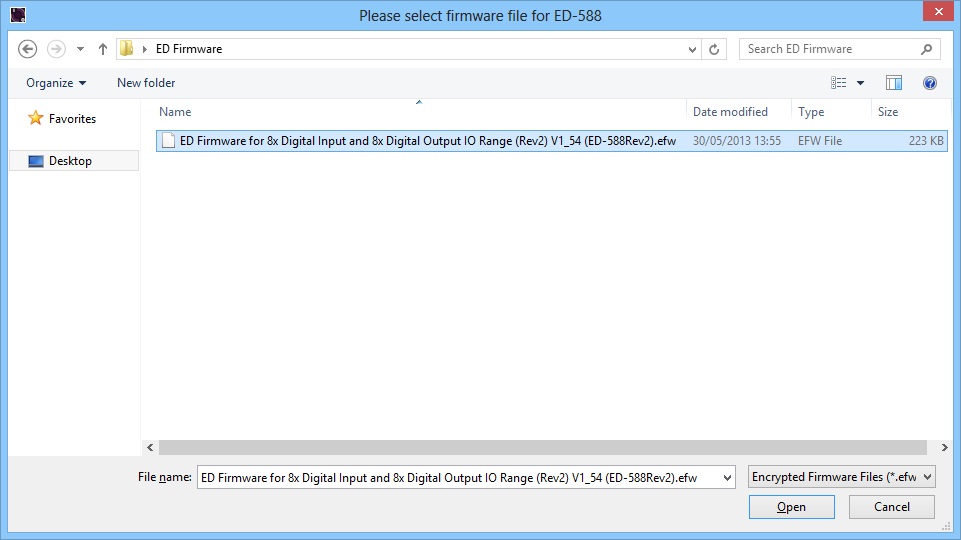Click the Desktop monitor icon
Viewport: 961px width, 540px height.
coord(36,161)
